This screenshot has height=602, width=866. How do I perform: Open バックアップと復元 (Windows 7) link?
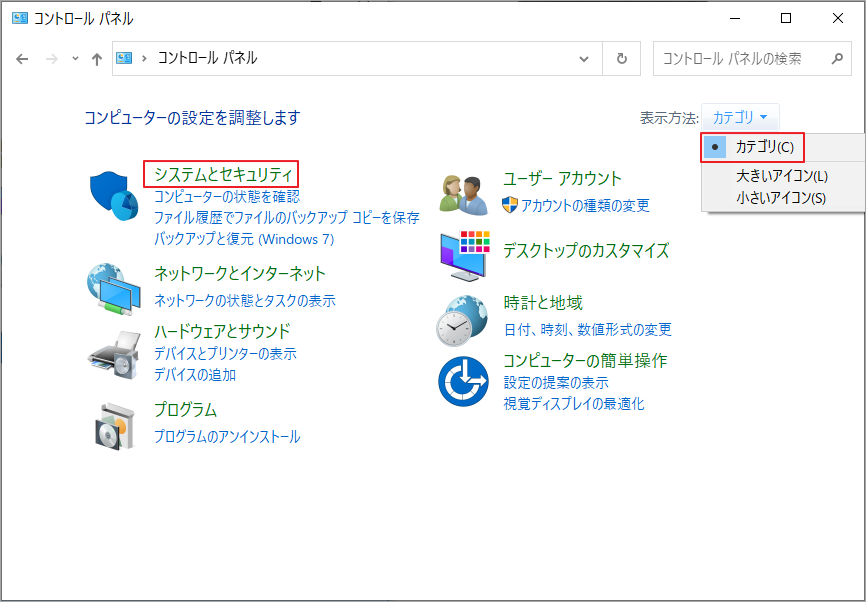click(244, 239)
